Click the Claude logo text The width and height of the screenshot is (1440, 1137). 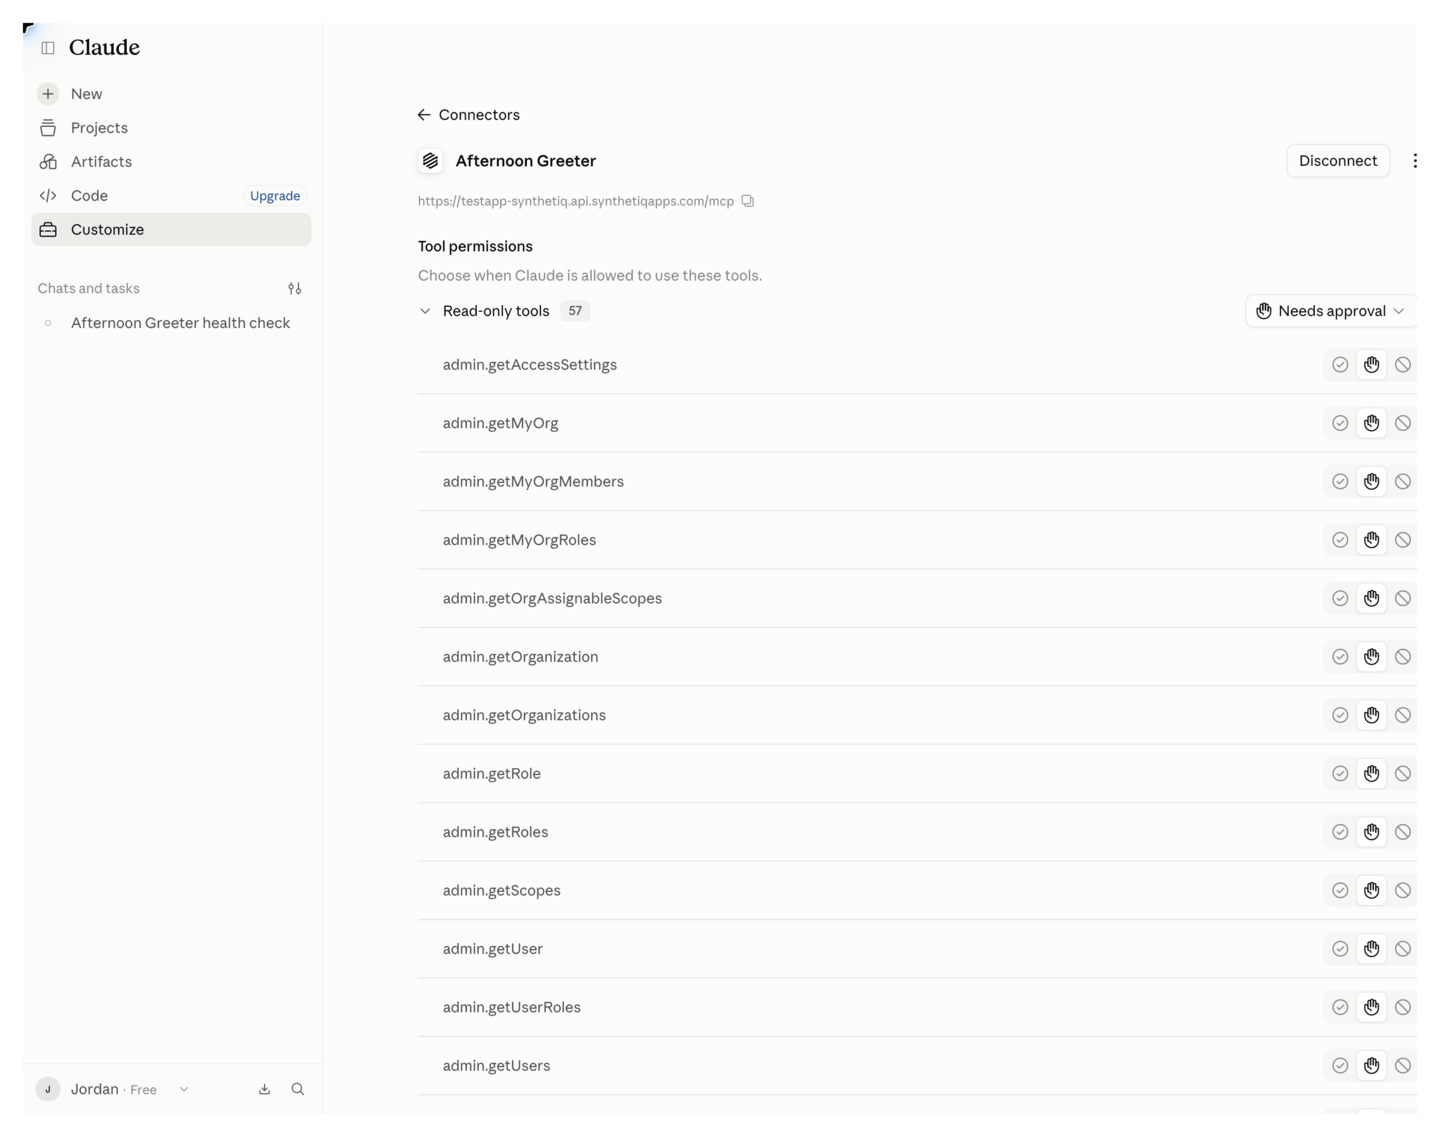coord(104,47)
